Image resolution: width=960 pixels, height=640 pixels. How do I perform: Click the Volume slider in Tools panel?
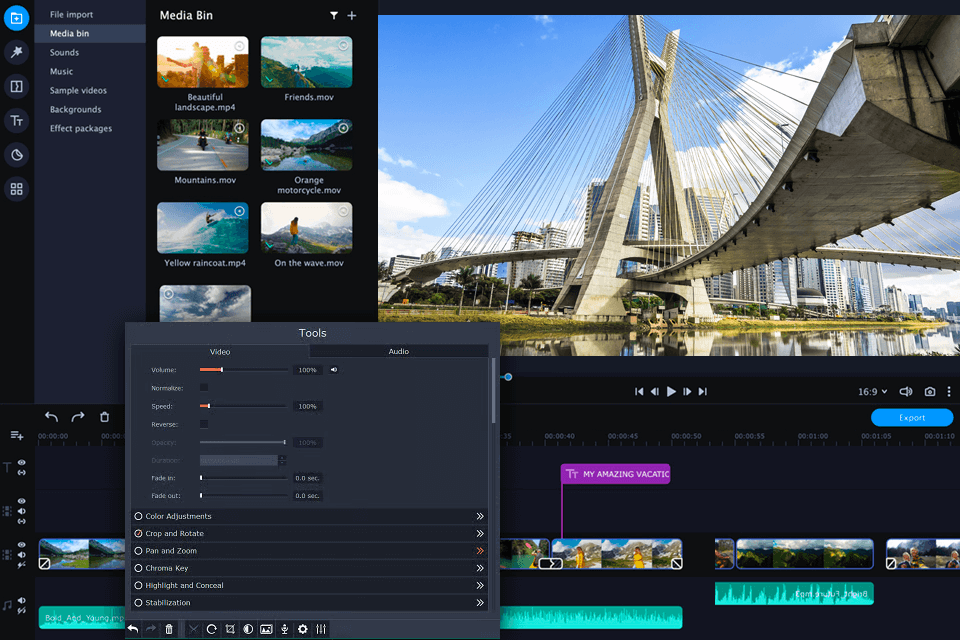point(243,370)
